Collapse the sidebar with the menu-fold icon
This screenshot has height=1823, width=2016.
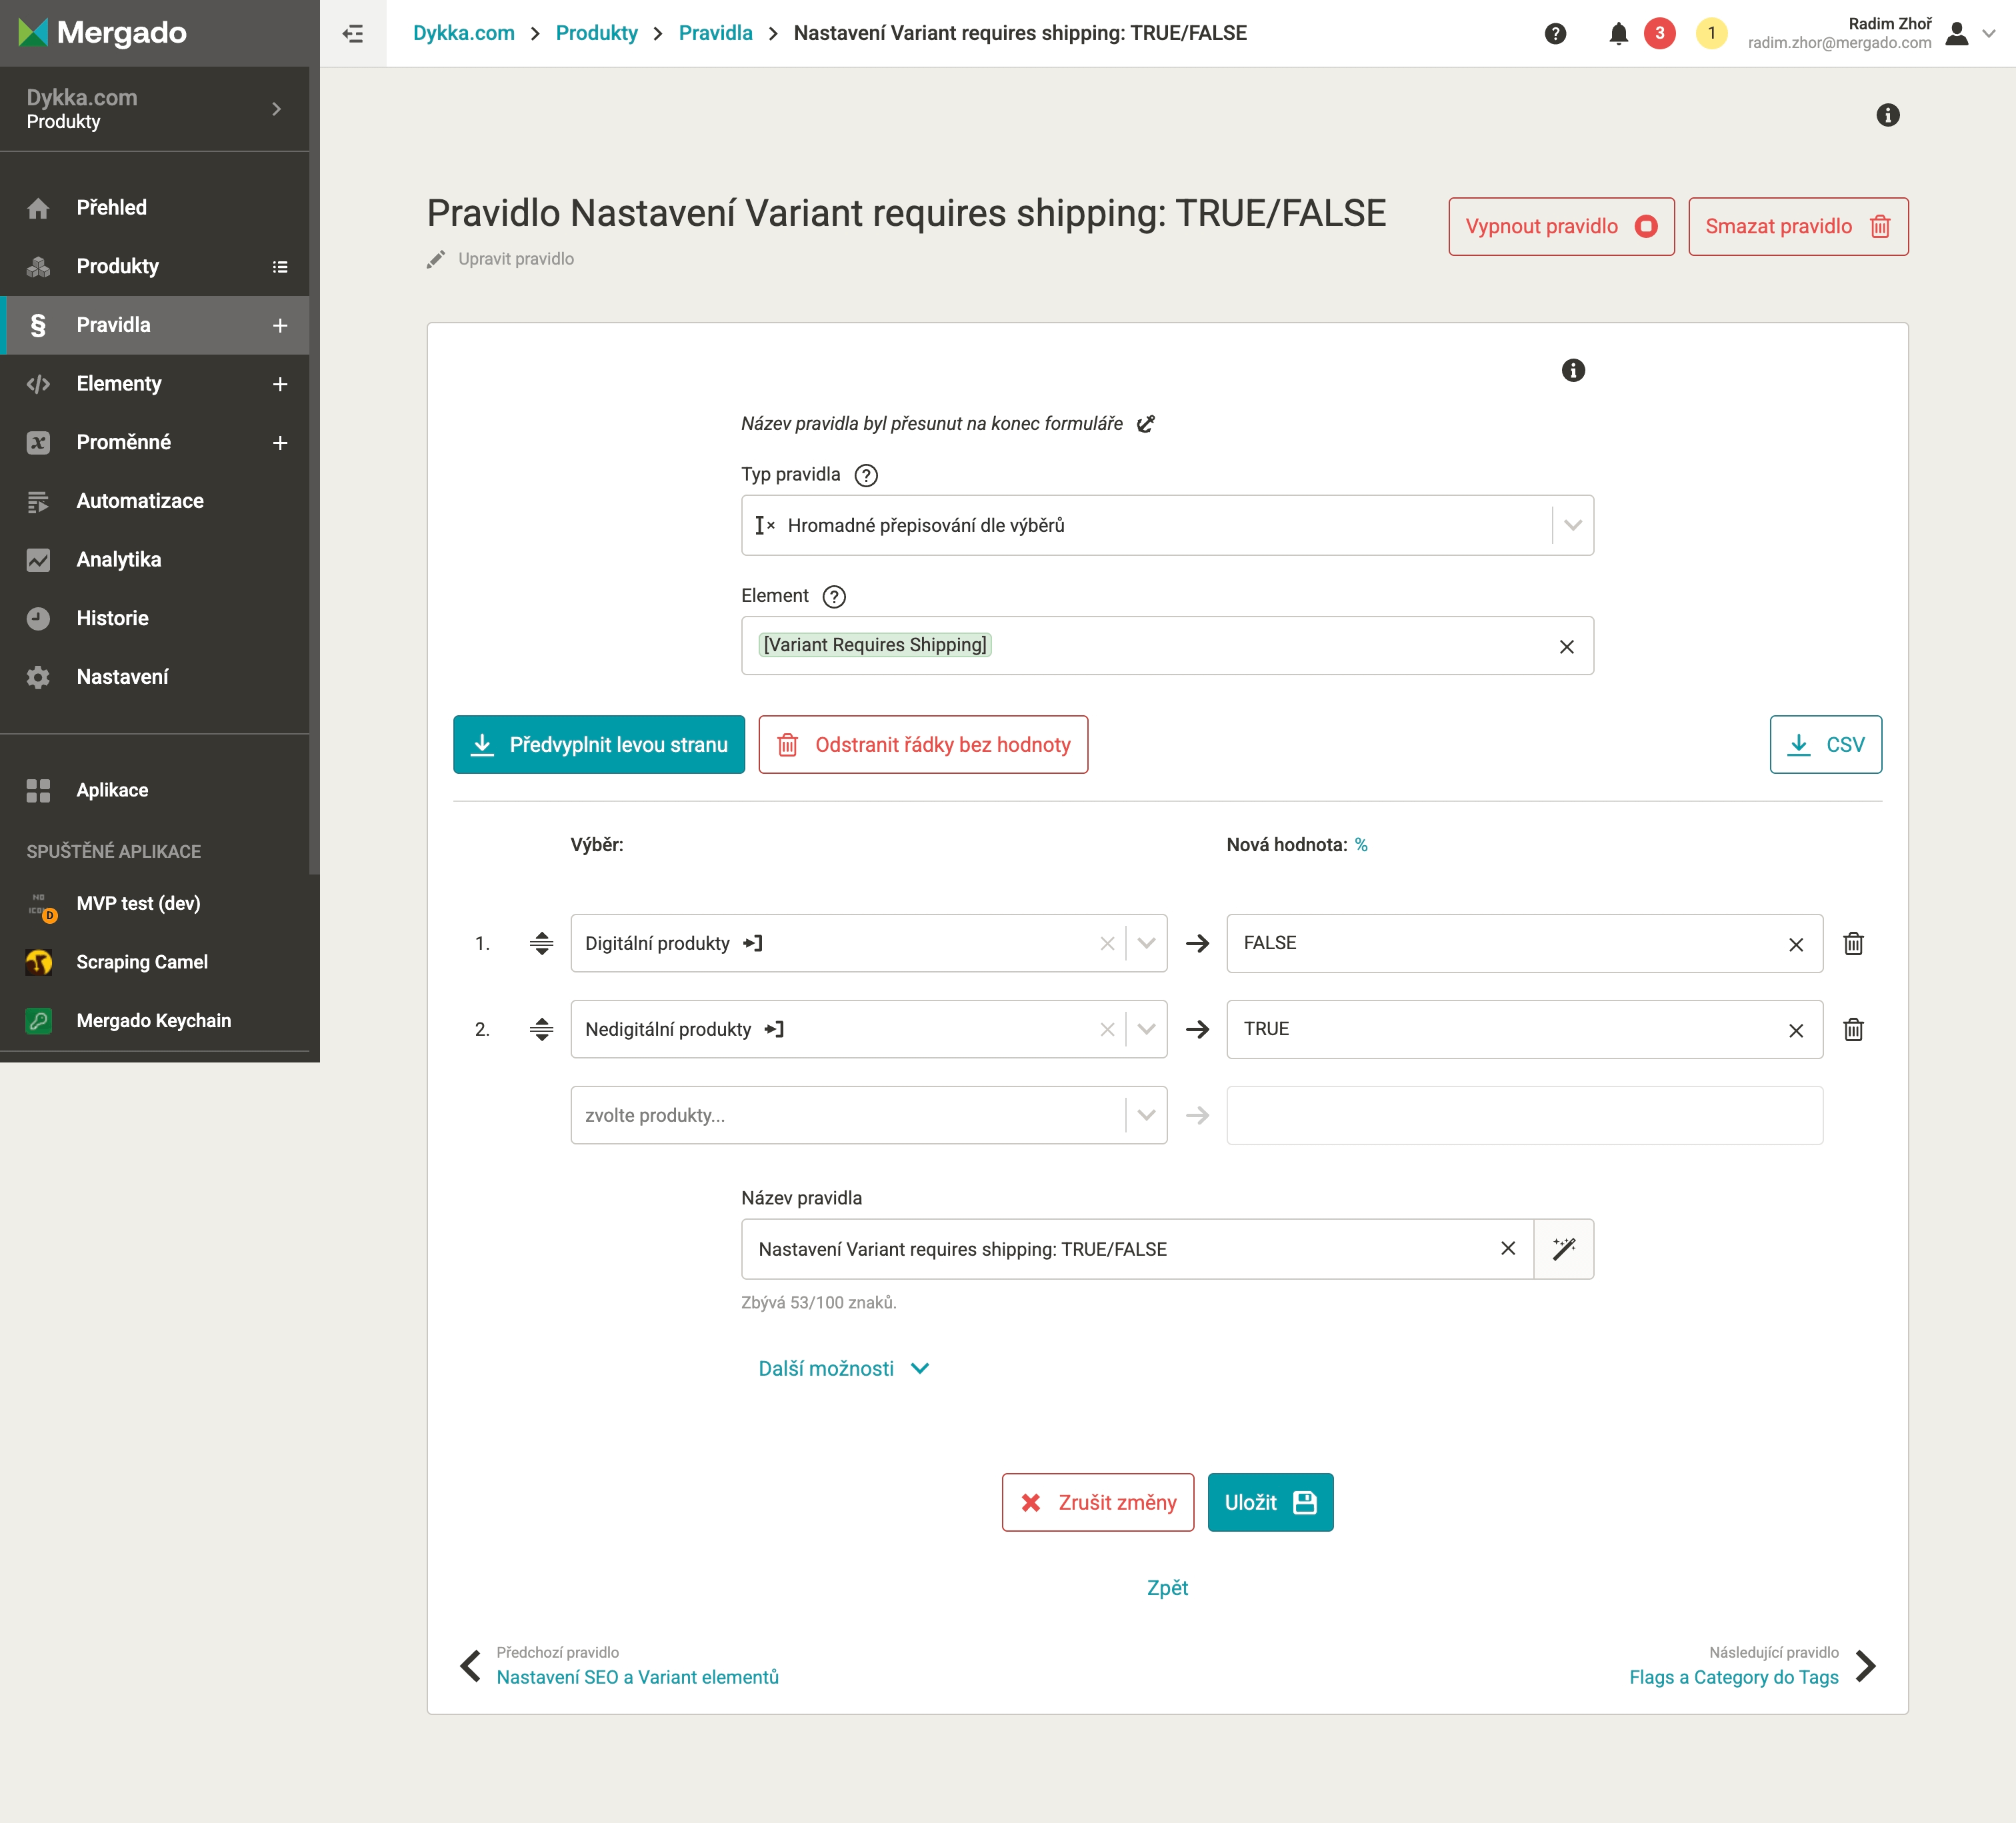(353, 34)
